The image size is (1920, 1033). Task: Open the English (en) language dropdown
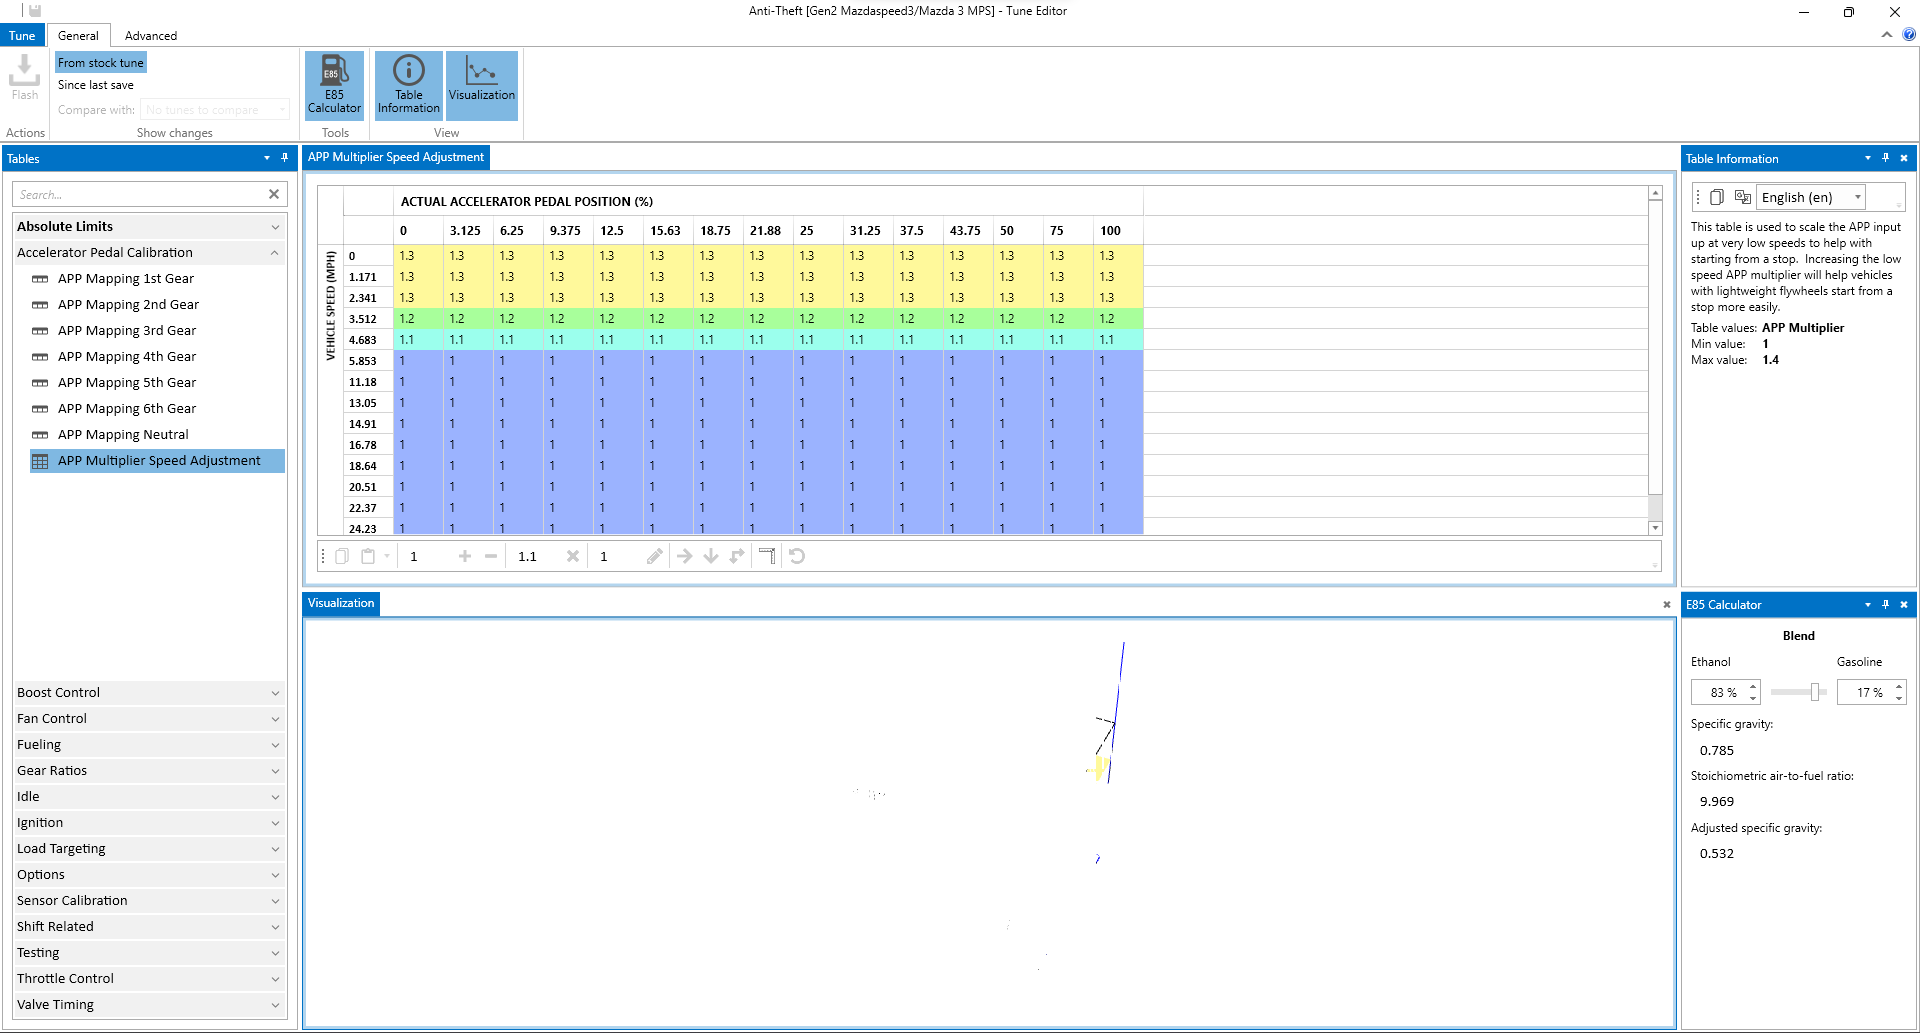tap(1811, 197)
